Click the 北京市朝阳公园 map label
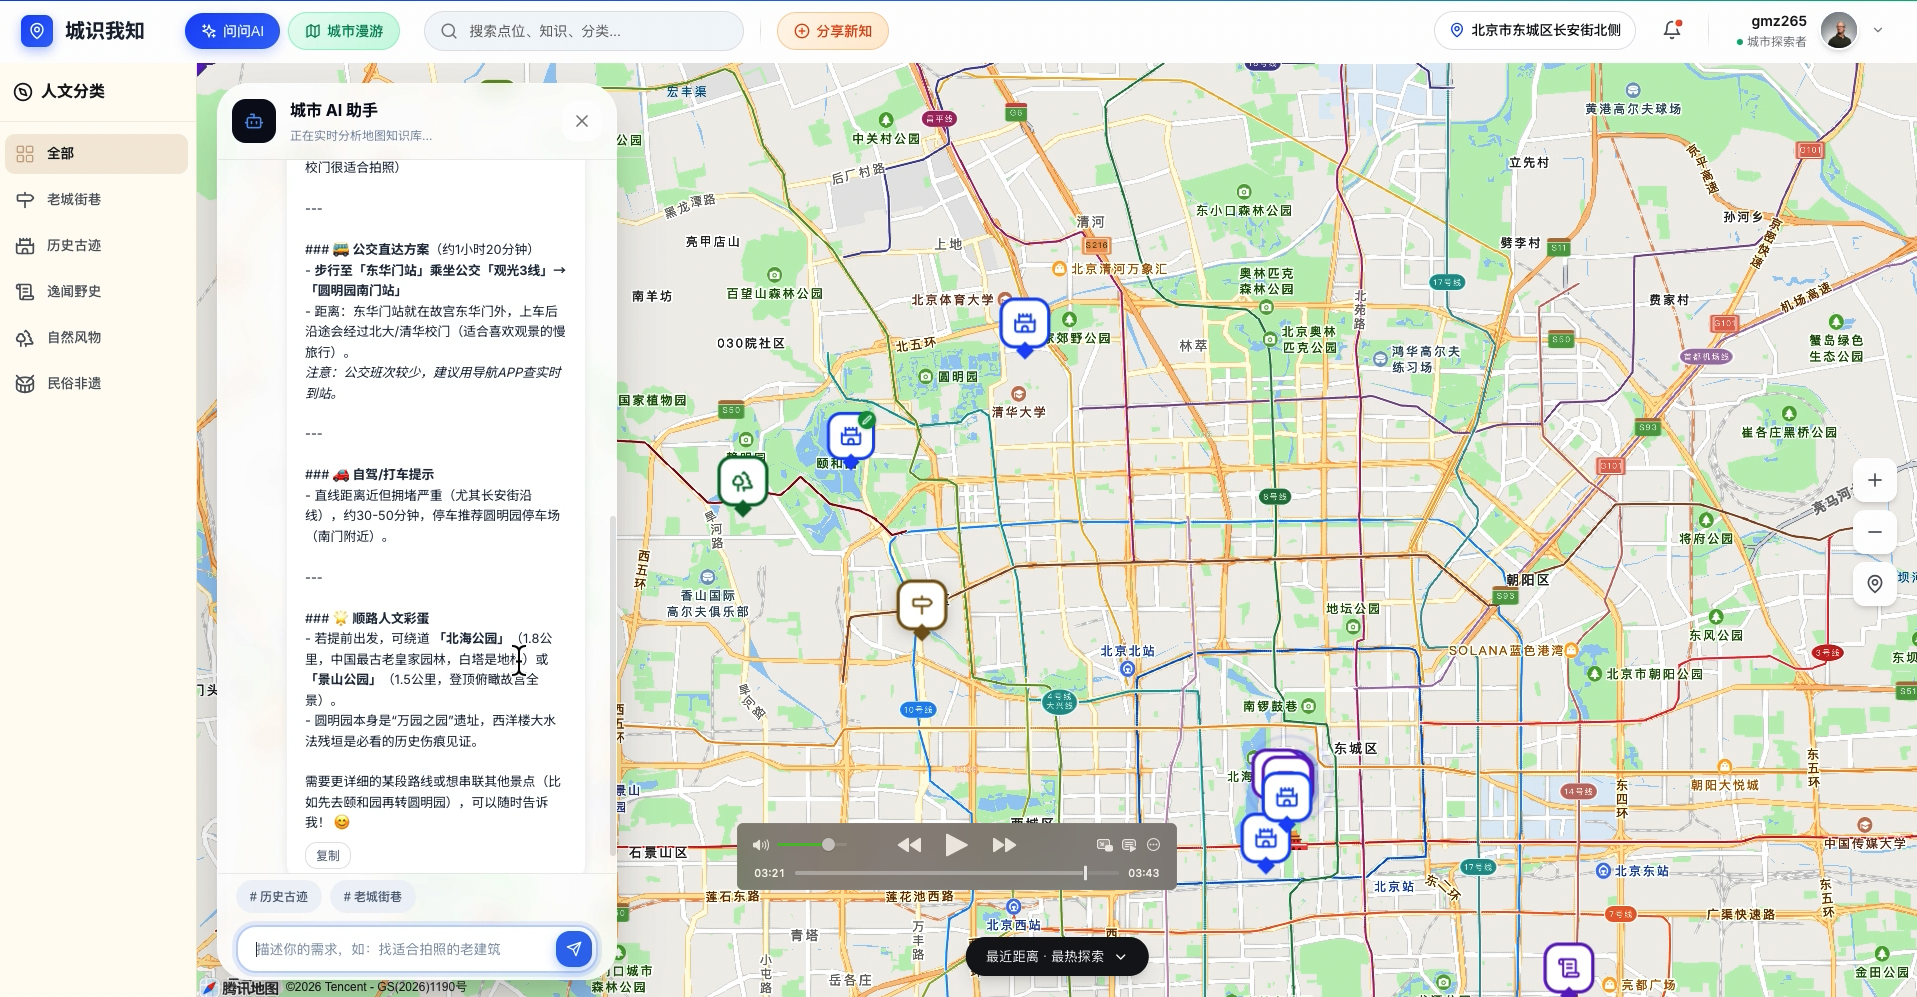 coord(1654,674)
